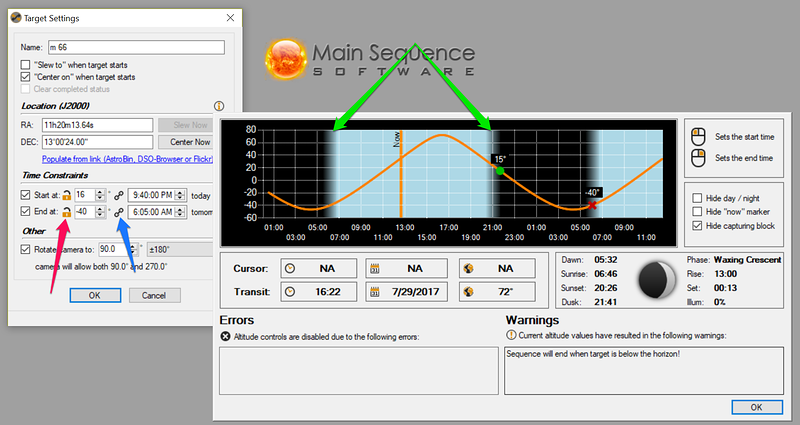Click the Waxing Crescent phase text

click(747, 260)
